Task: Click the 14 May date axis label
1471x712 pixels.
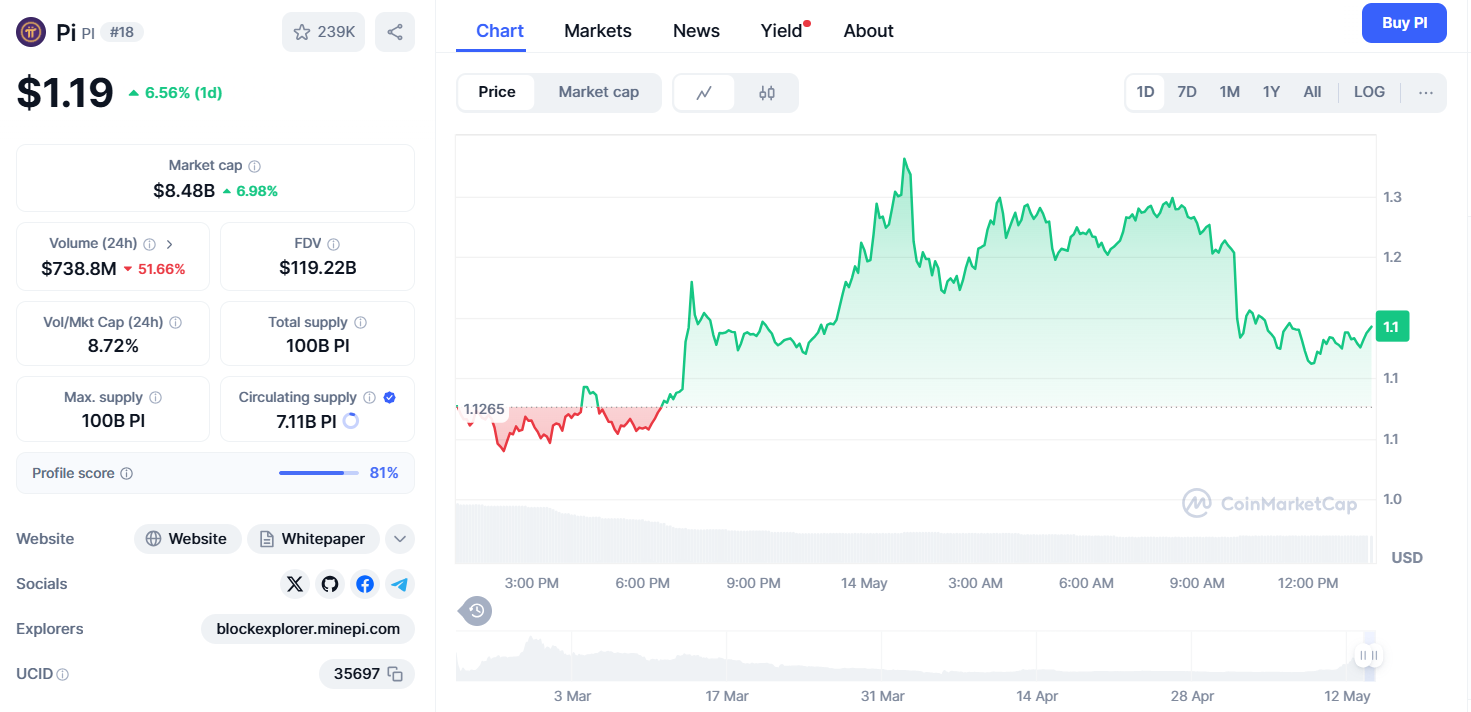Action: coord(864,583)
